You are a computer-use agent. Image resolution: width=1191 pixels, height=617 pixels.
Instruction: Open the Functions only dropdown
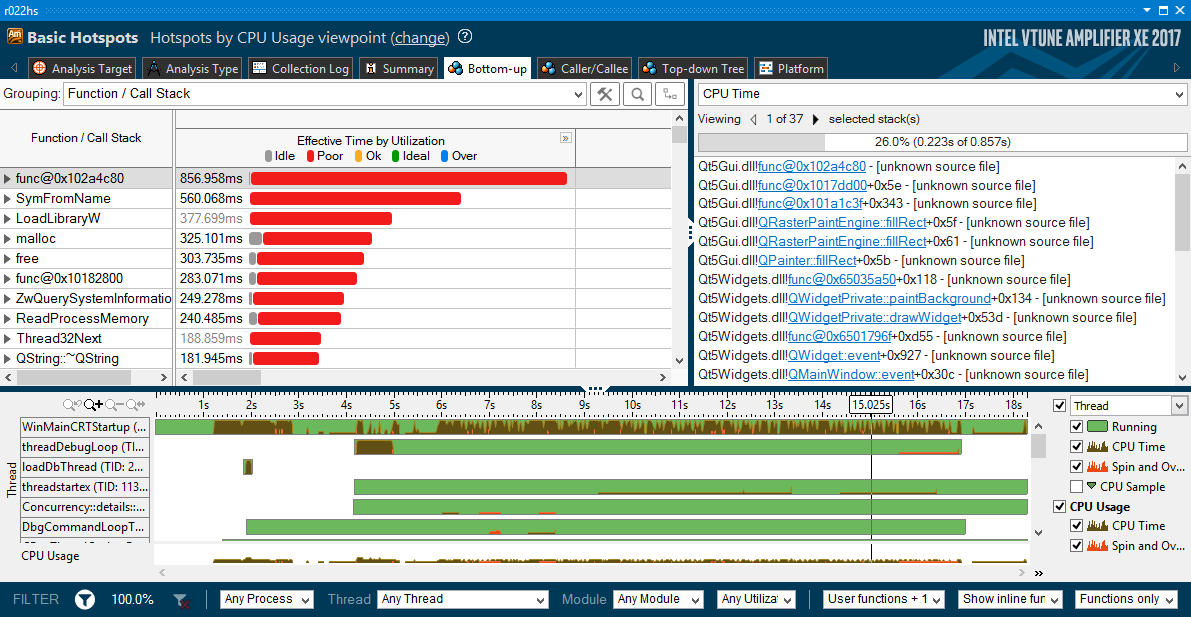1128,600
